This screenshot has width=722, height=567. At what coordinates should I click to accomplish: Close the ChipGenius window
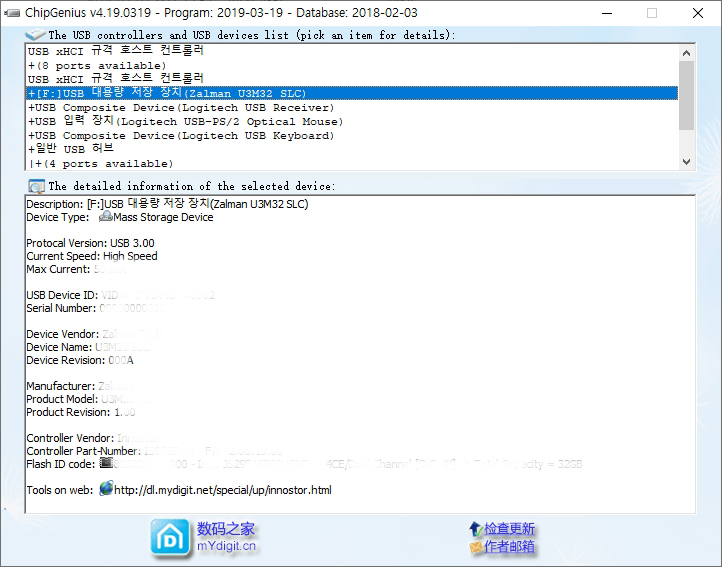(x=698, y=13)
